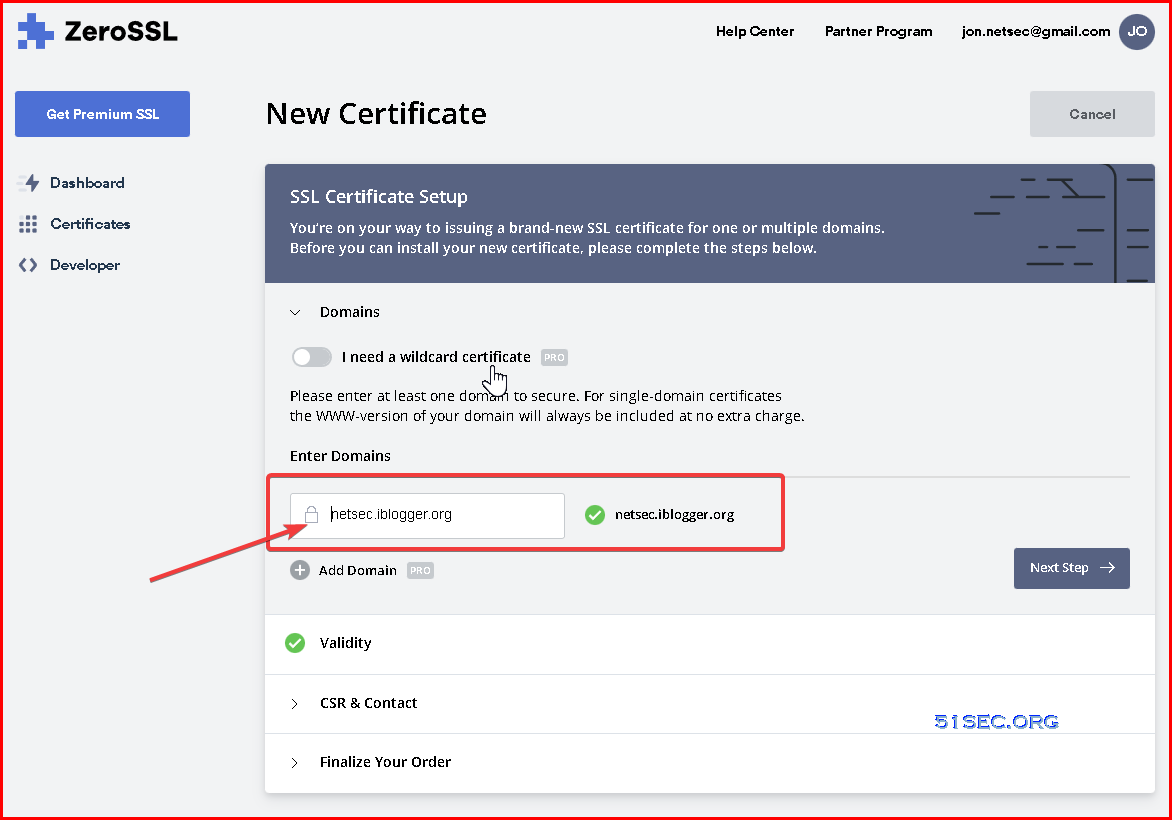The image size is (1172, 820).
Task: Go to Certificates in the sidebar
Action: click(90, 224)
